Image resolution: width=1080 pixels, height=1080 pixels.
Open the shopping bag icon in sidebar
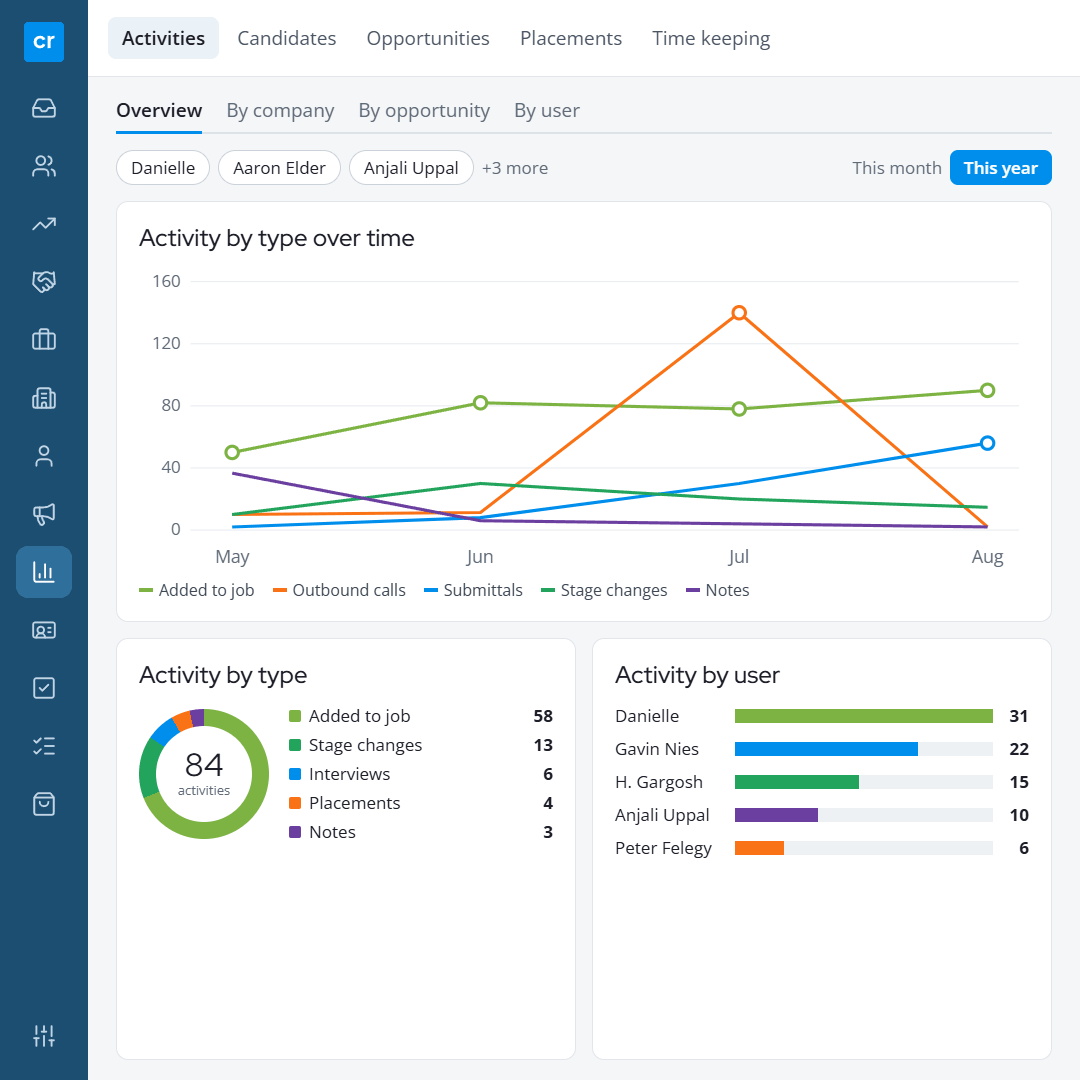tap(43, 804)
